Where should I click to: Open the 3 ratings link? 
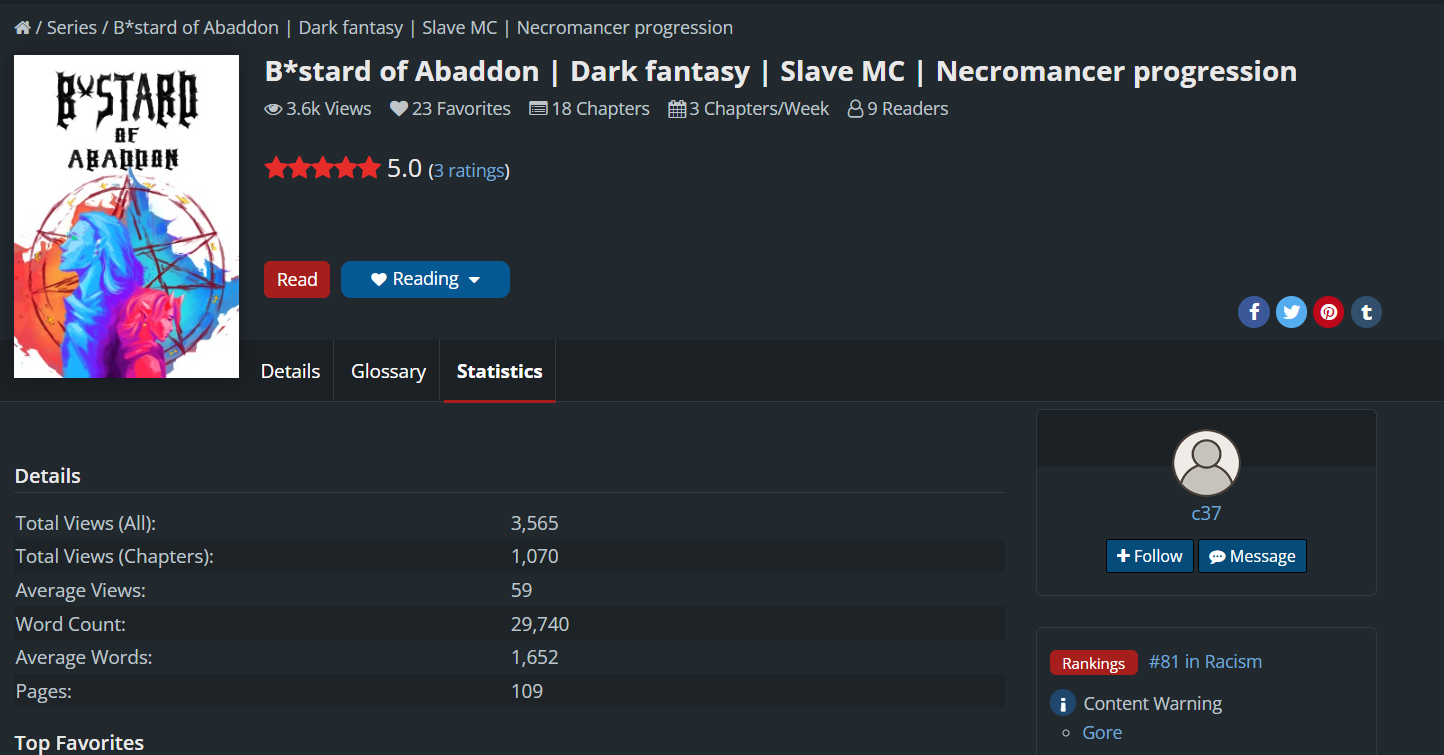point(469,171)
